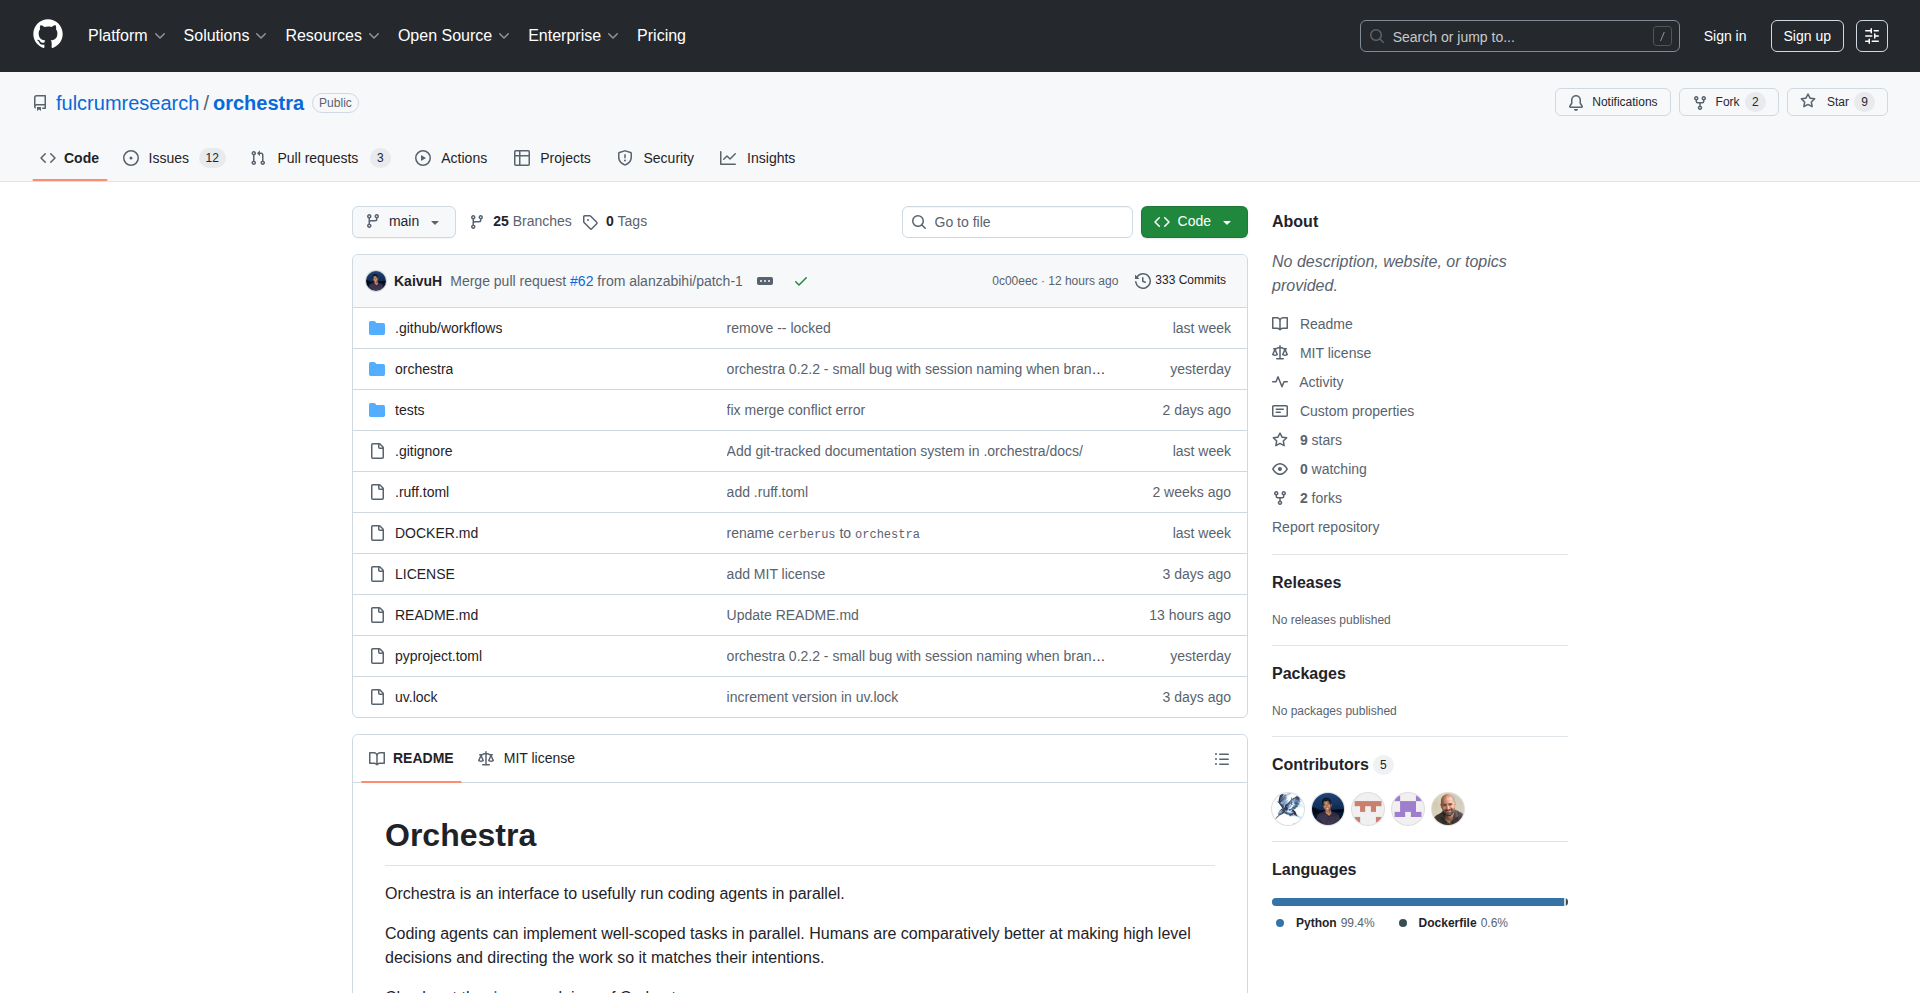The image size is (1920, 993).
Task: Click the DOCKER.md file icon
Action: point(377,533)
